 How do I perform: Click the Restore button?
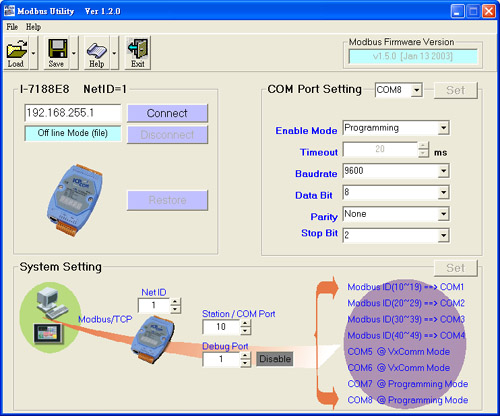[167, 200]
